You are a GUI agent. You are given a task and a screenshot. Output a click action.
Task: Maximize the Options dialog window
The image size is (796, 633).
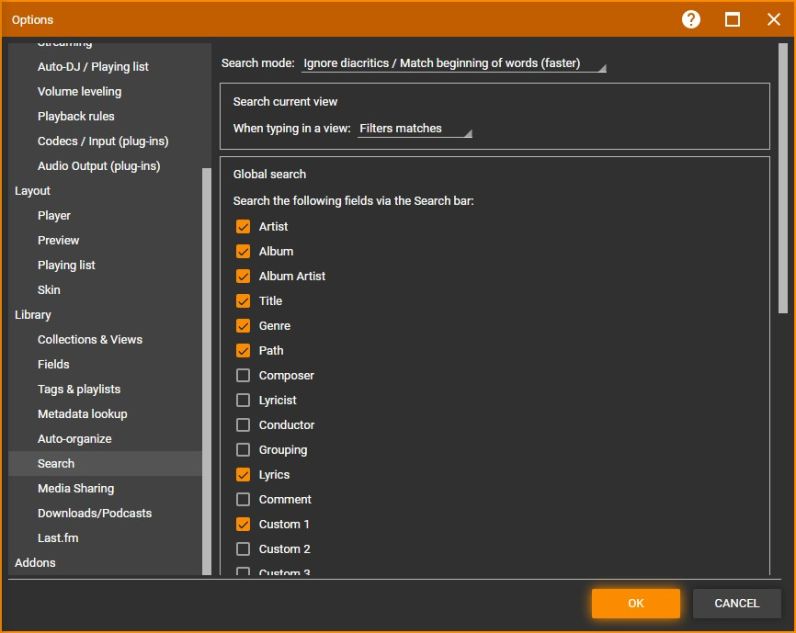tap(732, 20)
